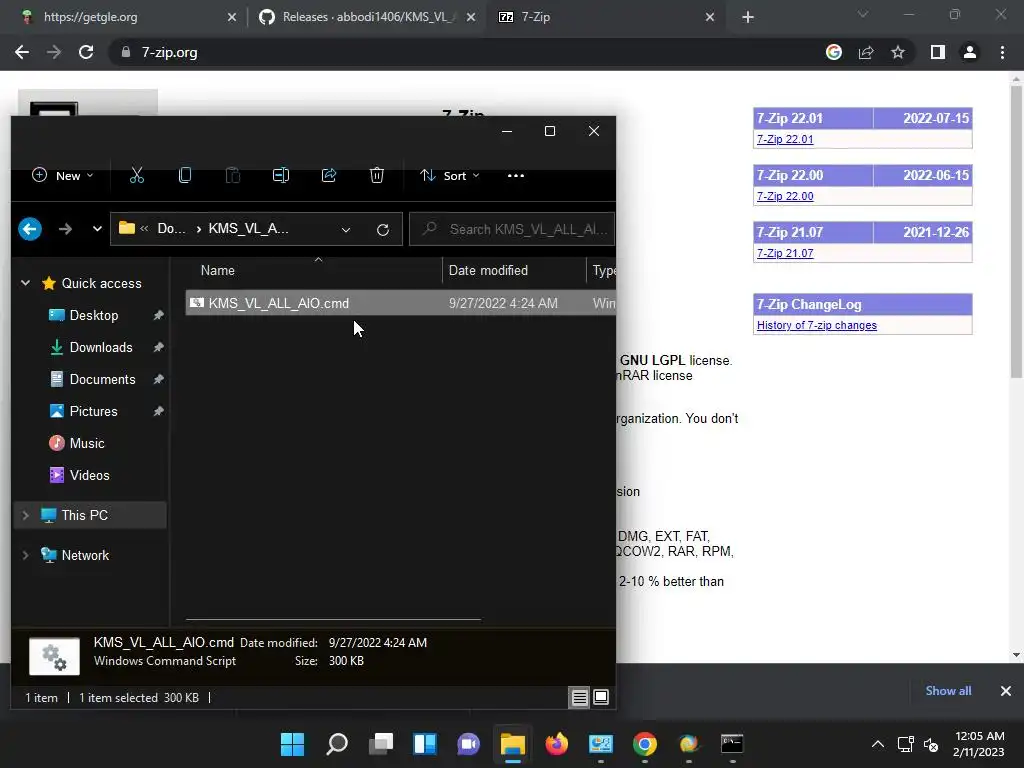
Task: Dismiss the Chrome downloads bar
Action: pyautogui.click(x=1006, y=691)
